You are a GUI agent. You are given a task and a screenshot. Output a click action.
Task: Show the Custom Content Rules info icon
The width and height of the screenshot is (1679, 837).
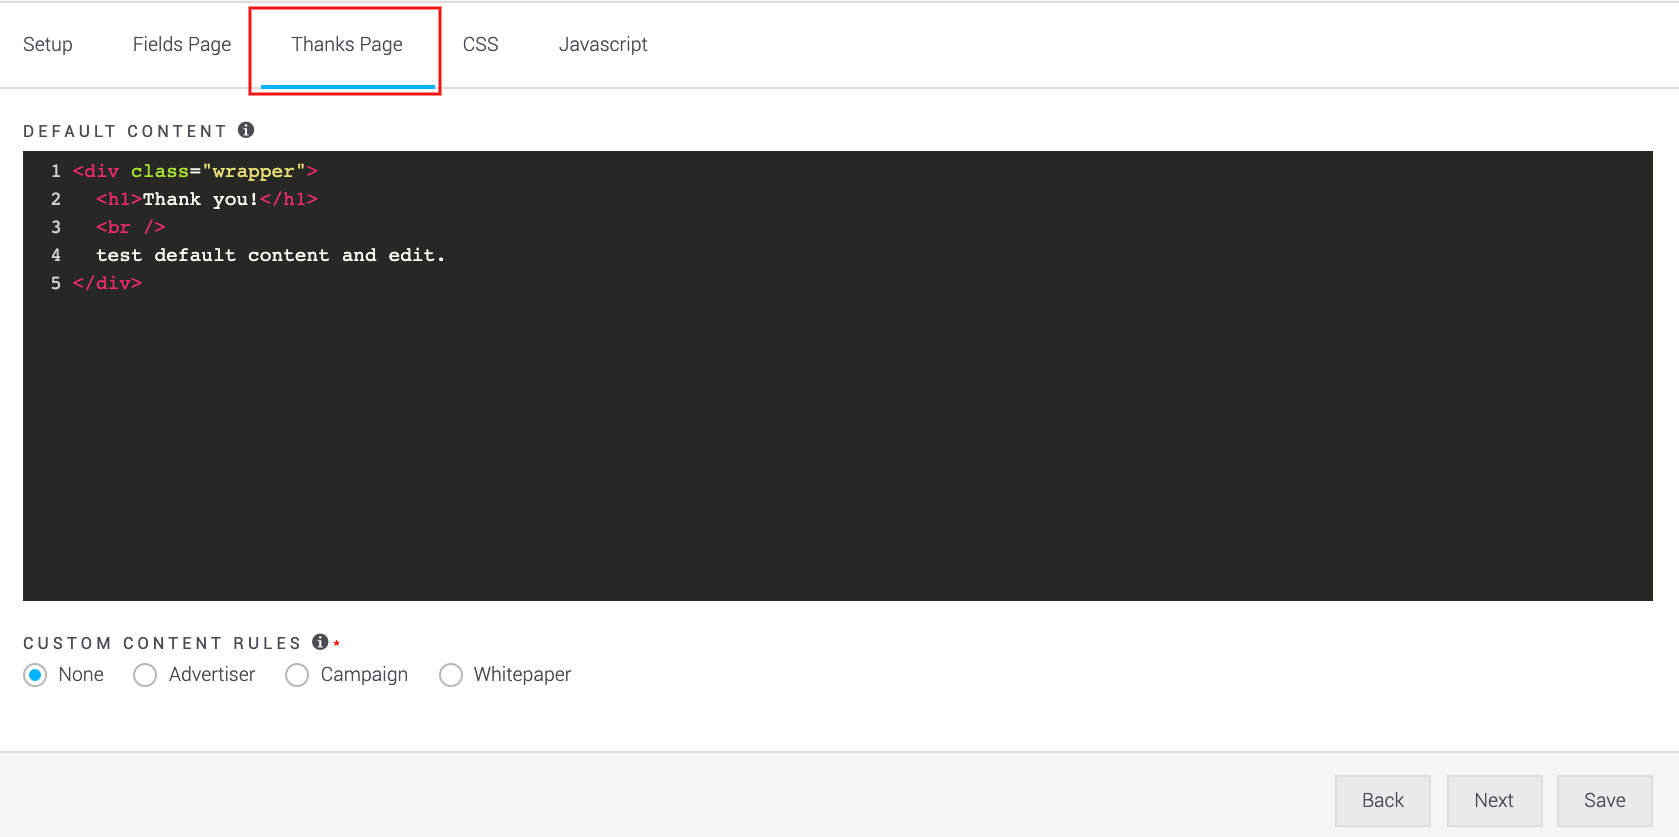(x=320, y=642)
